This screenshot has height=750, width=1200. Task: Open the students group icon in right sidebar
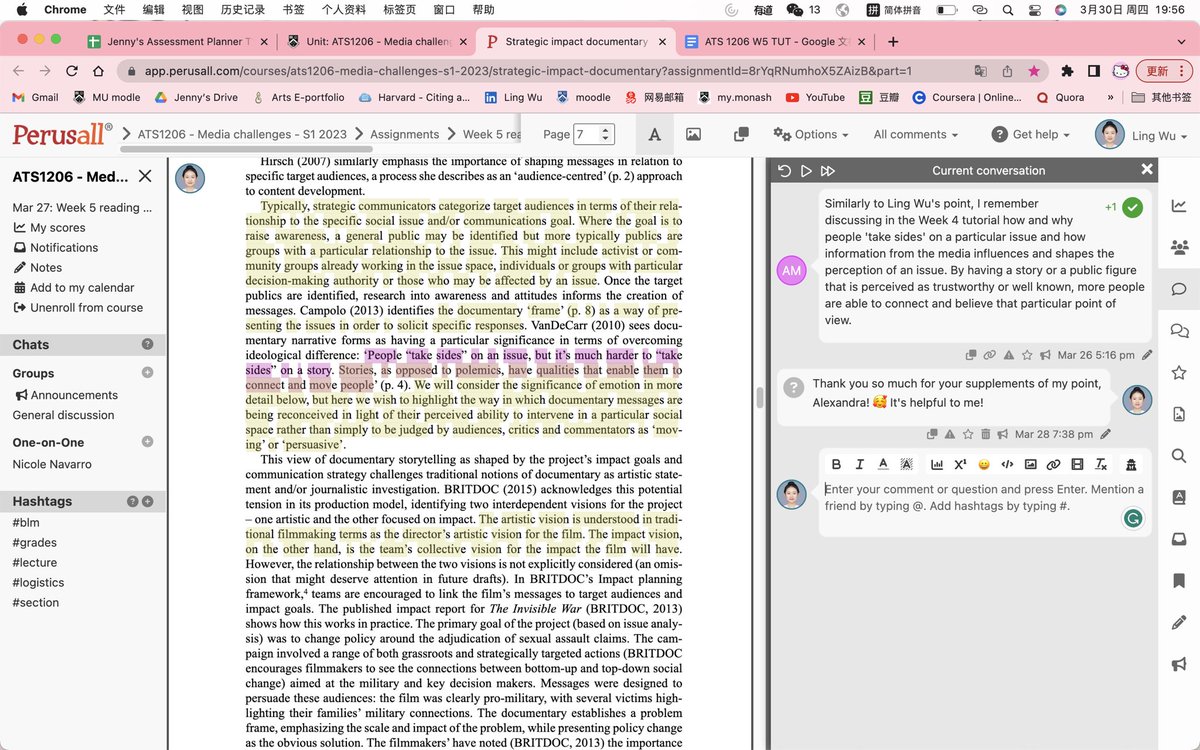click(x=1179, y=248)
